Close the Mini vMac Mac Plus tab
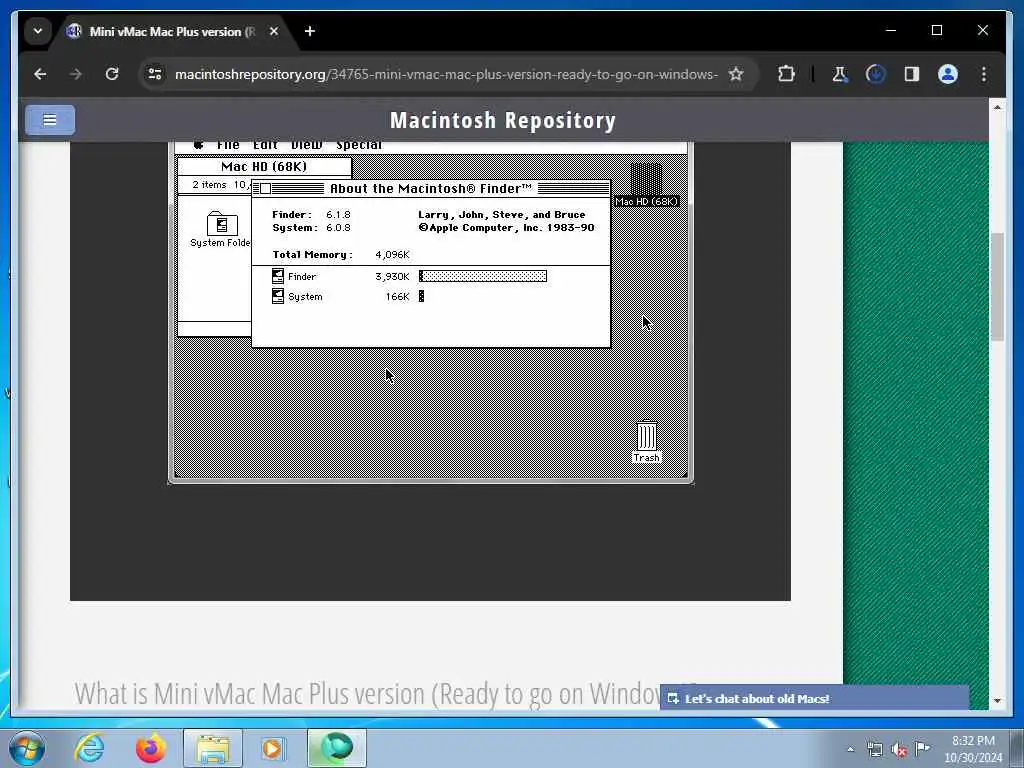 click(274, 31)
